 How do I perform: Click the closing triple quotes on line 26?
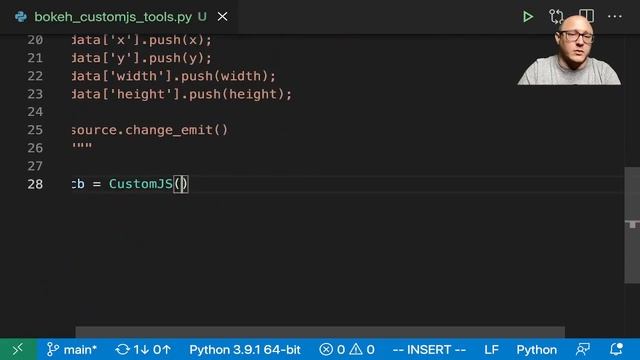coord(82,146)
